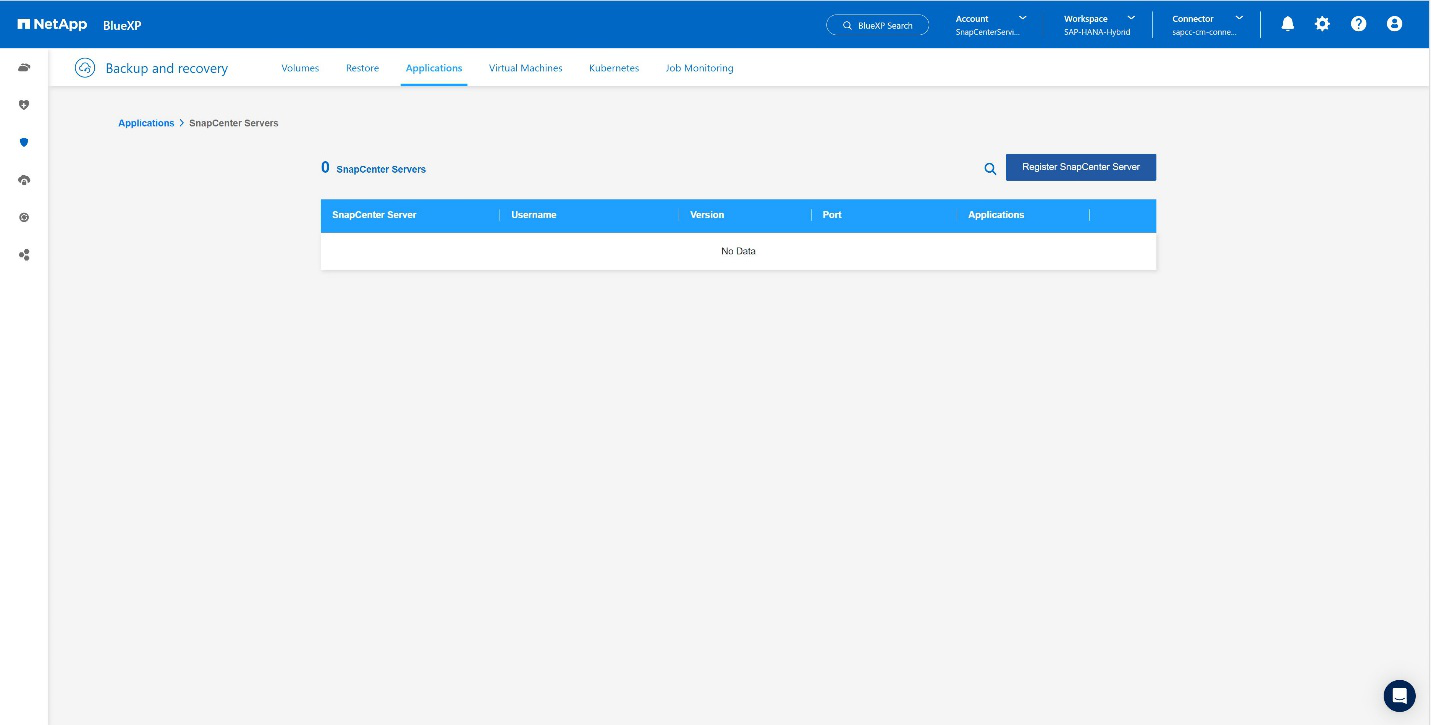
Task: Click the help question mark icon
Action: (1358, 24)
